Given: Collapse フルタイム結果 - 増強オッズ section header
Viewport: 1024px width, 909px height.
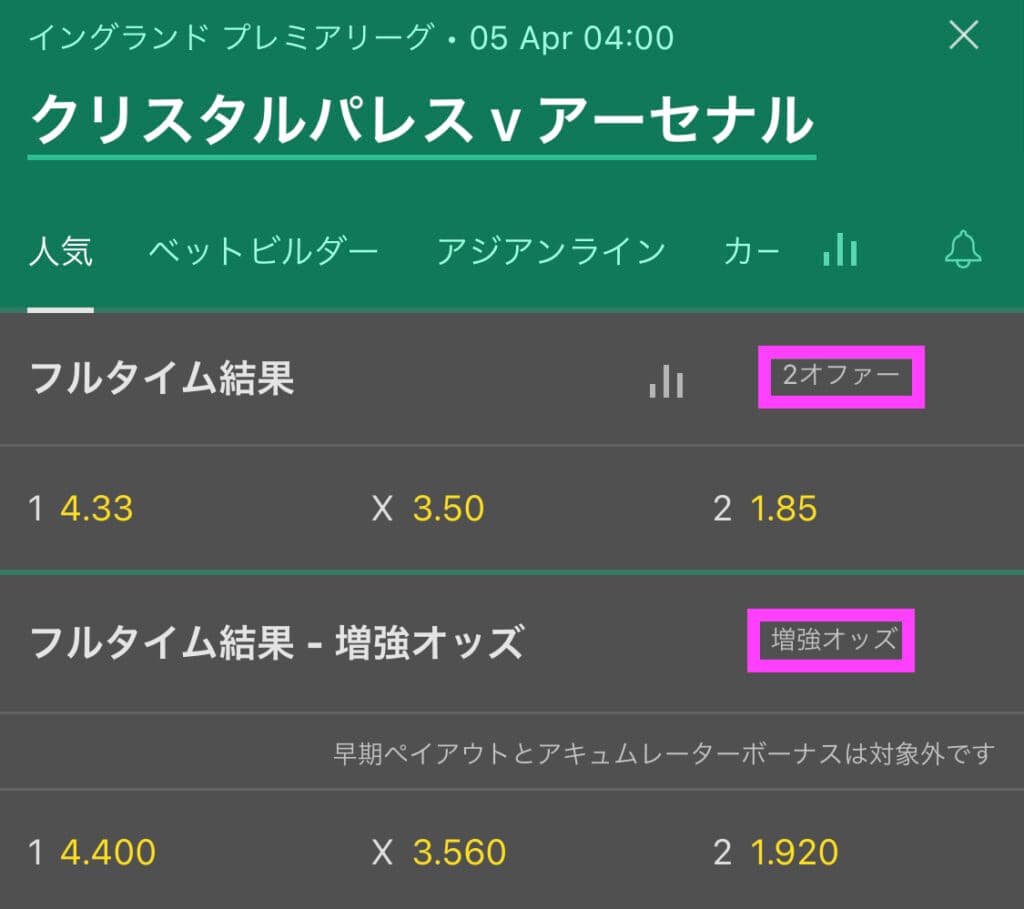Looking at the screenshot, I should click(512, 643).
